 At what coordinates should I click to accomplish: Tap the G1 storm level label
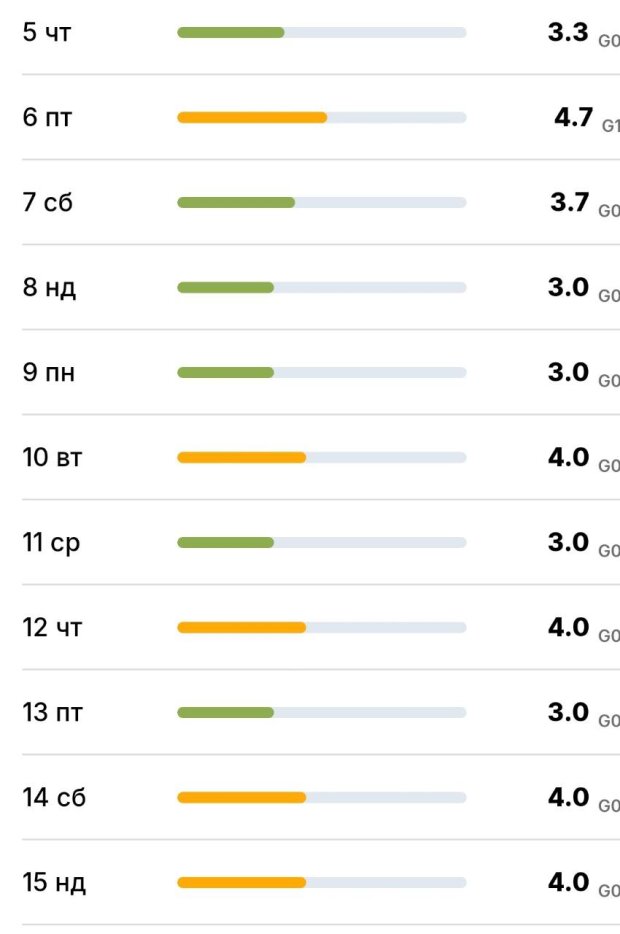point(610,127)
